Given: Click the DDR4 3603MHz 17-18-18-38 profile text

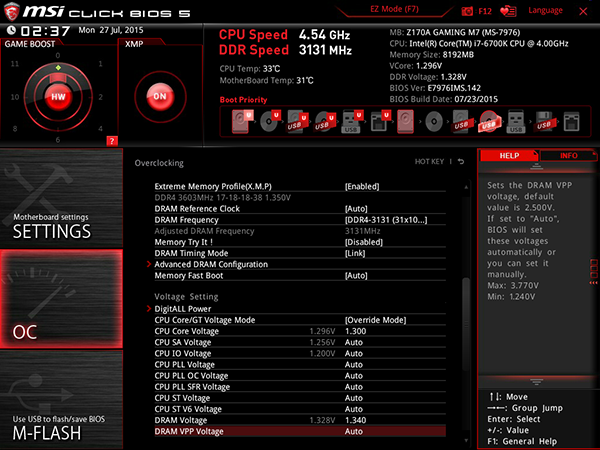Looking at the screenshot, I should (x=222, y=197).
